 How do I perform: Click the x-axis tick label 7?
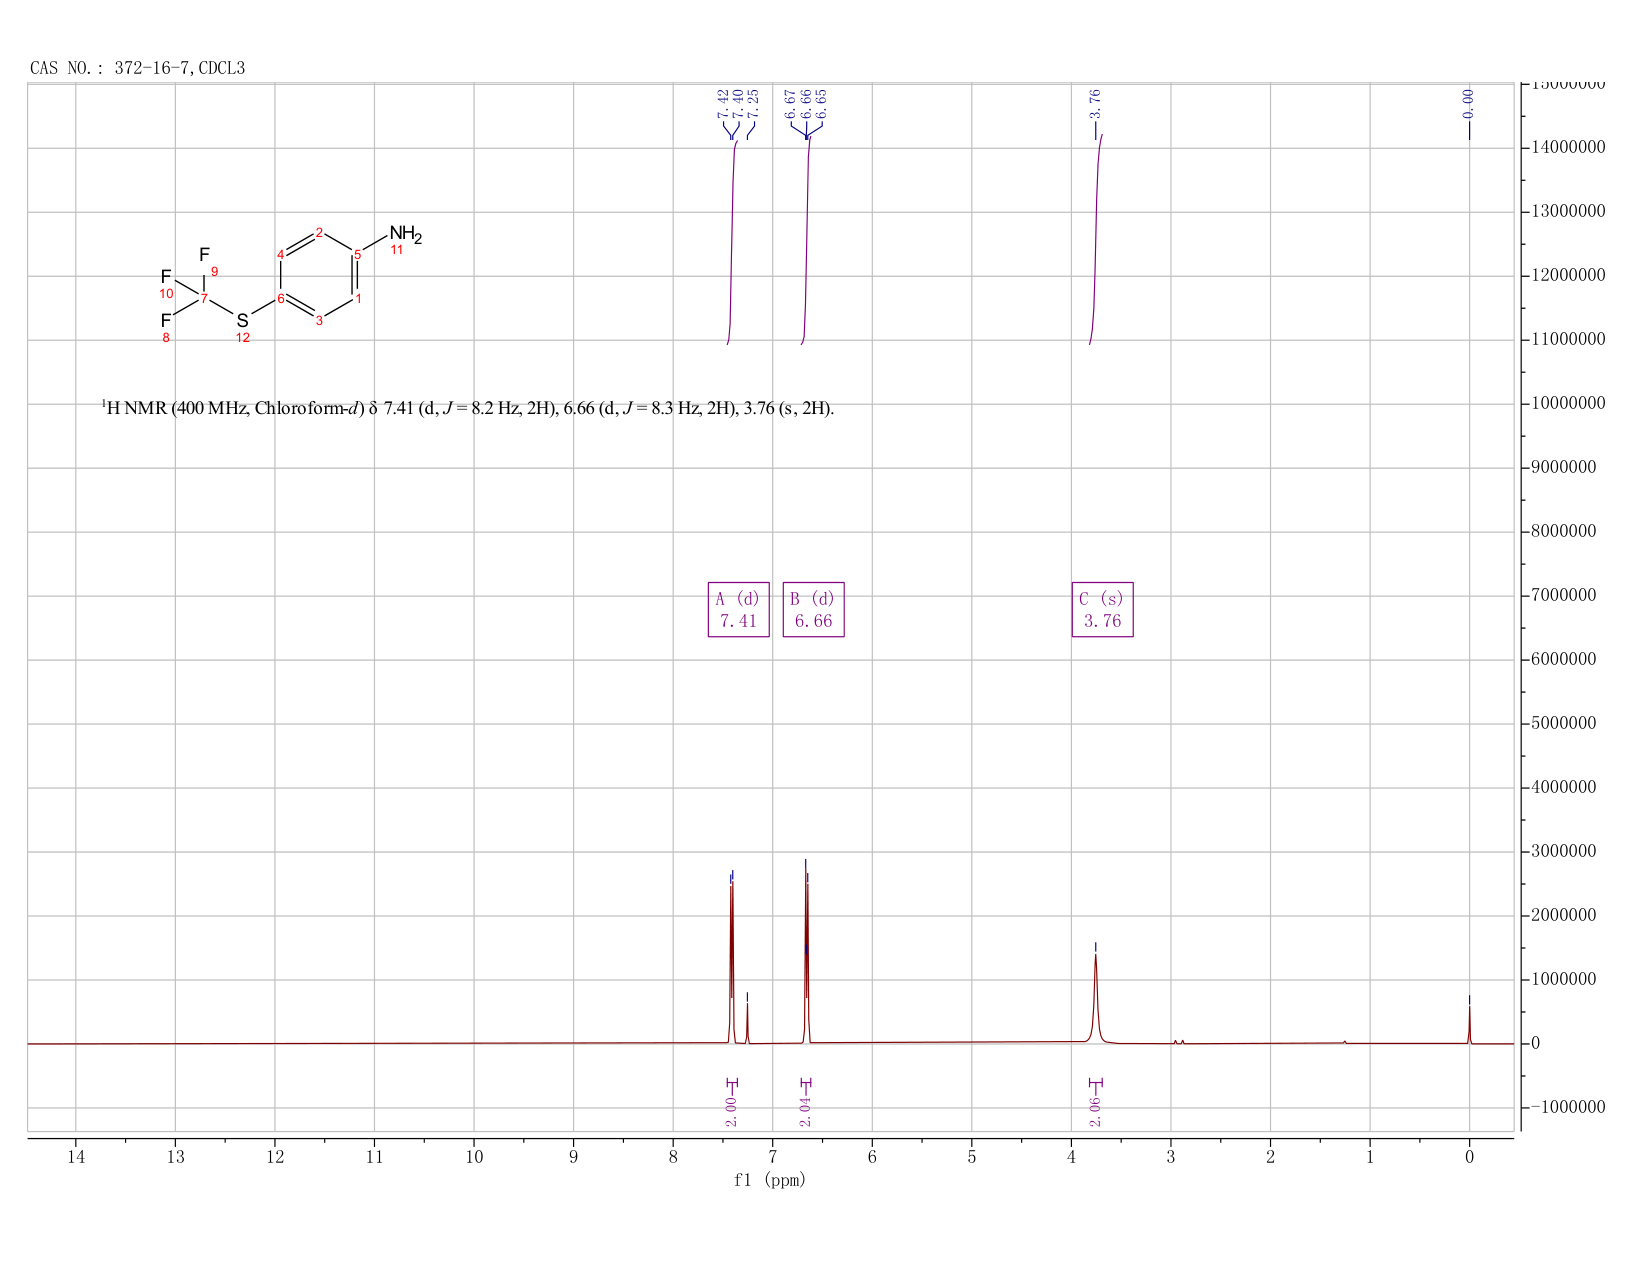point(772,1157)
